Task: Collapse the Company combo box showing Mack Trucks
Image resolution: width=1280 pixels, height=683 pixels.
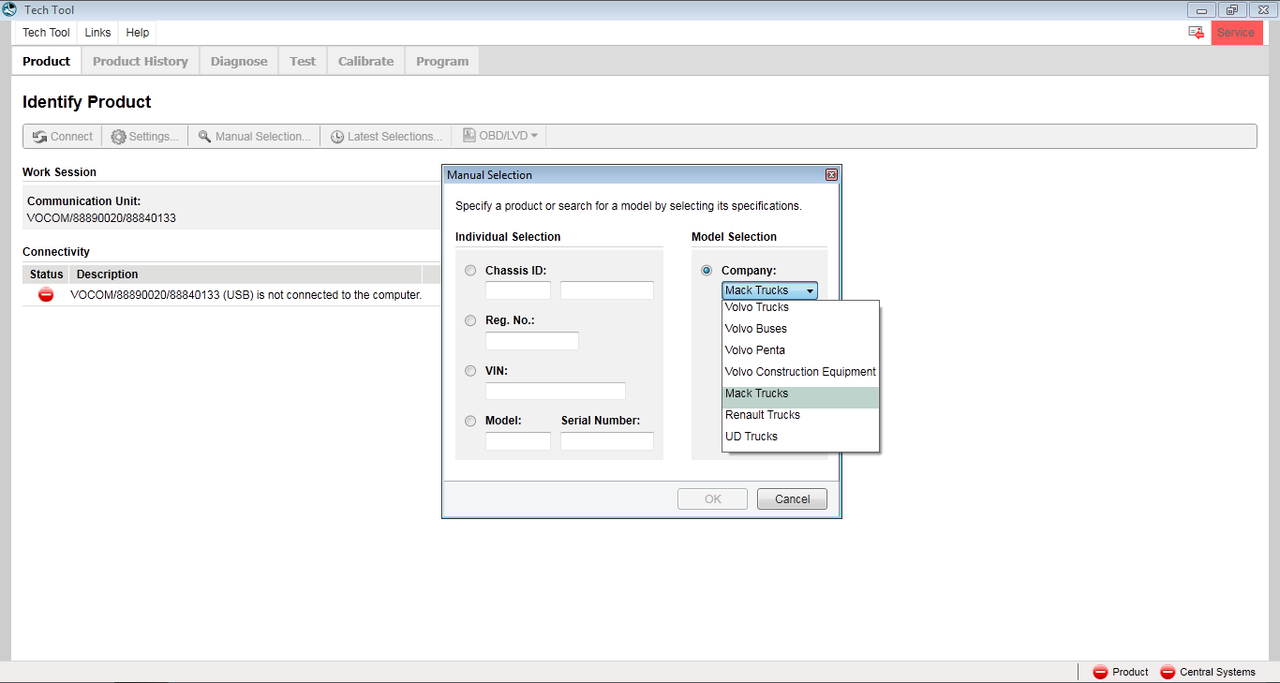Action: tap(770, 290)
